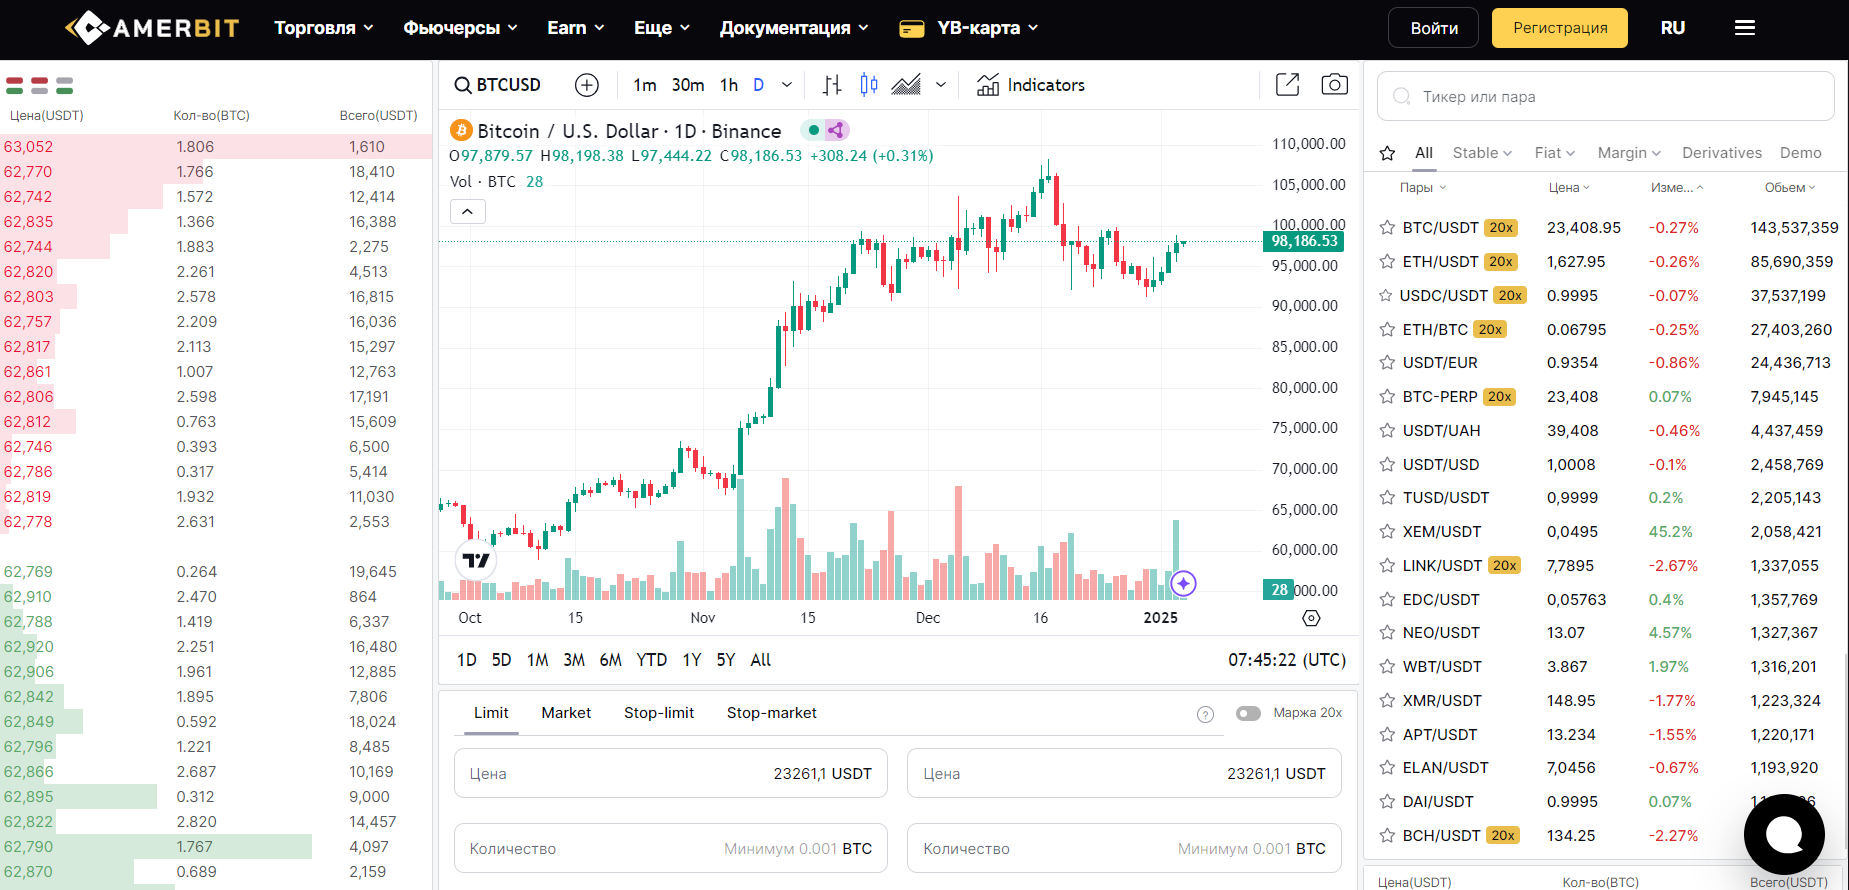Filter favorites with star icon
Screen dimensions: 1849x890
(1387, 153)
